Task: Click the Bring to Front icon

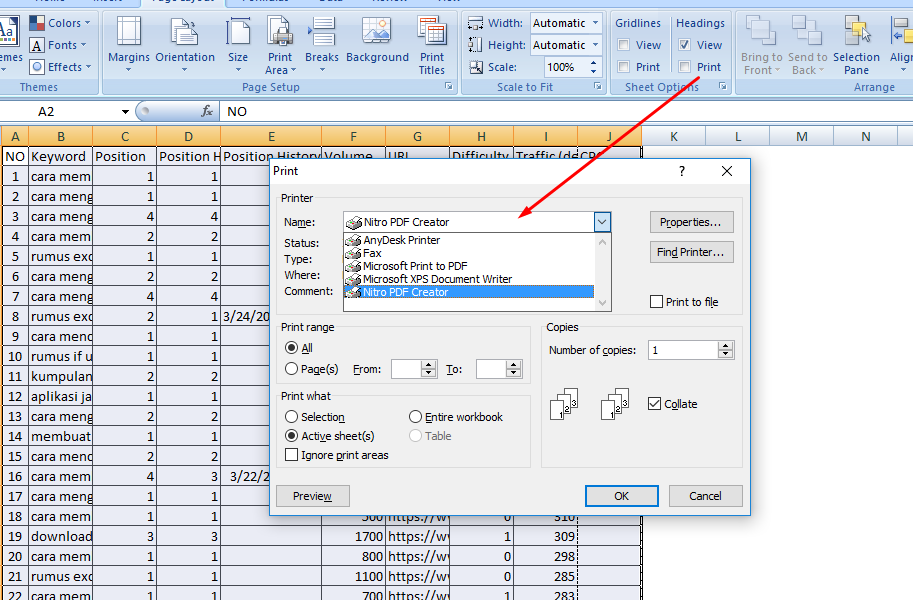Action: coord(761,32)
